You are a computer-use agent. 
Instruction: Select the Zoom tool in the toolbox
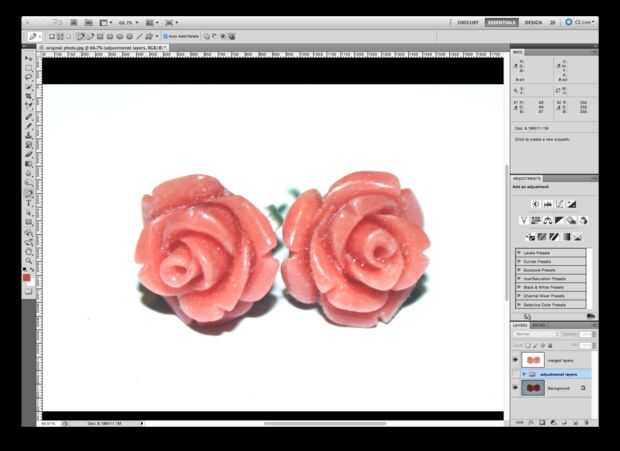point(29,261)
